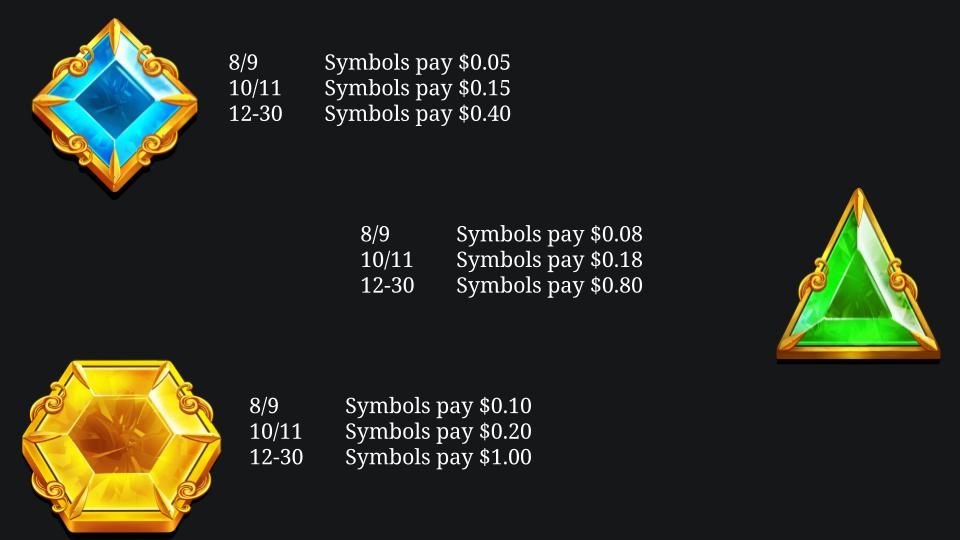960x540 pixels.
Task: Click the 10/11 count beside yellow gem
Action: 276,432
